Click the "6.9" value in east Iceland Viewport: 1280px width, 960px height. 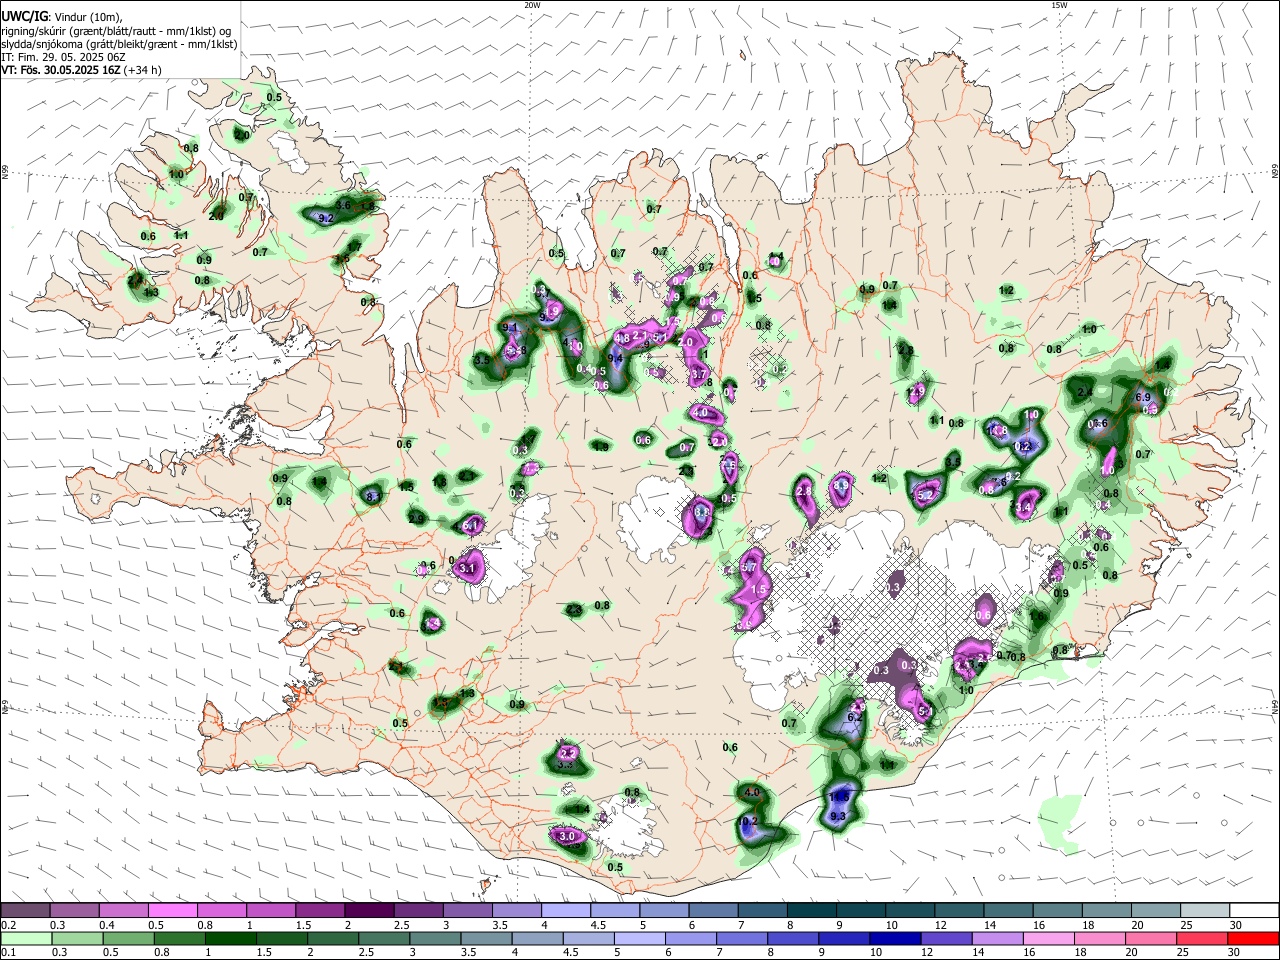[1144, 397]
